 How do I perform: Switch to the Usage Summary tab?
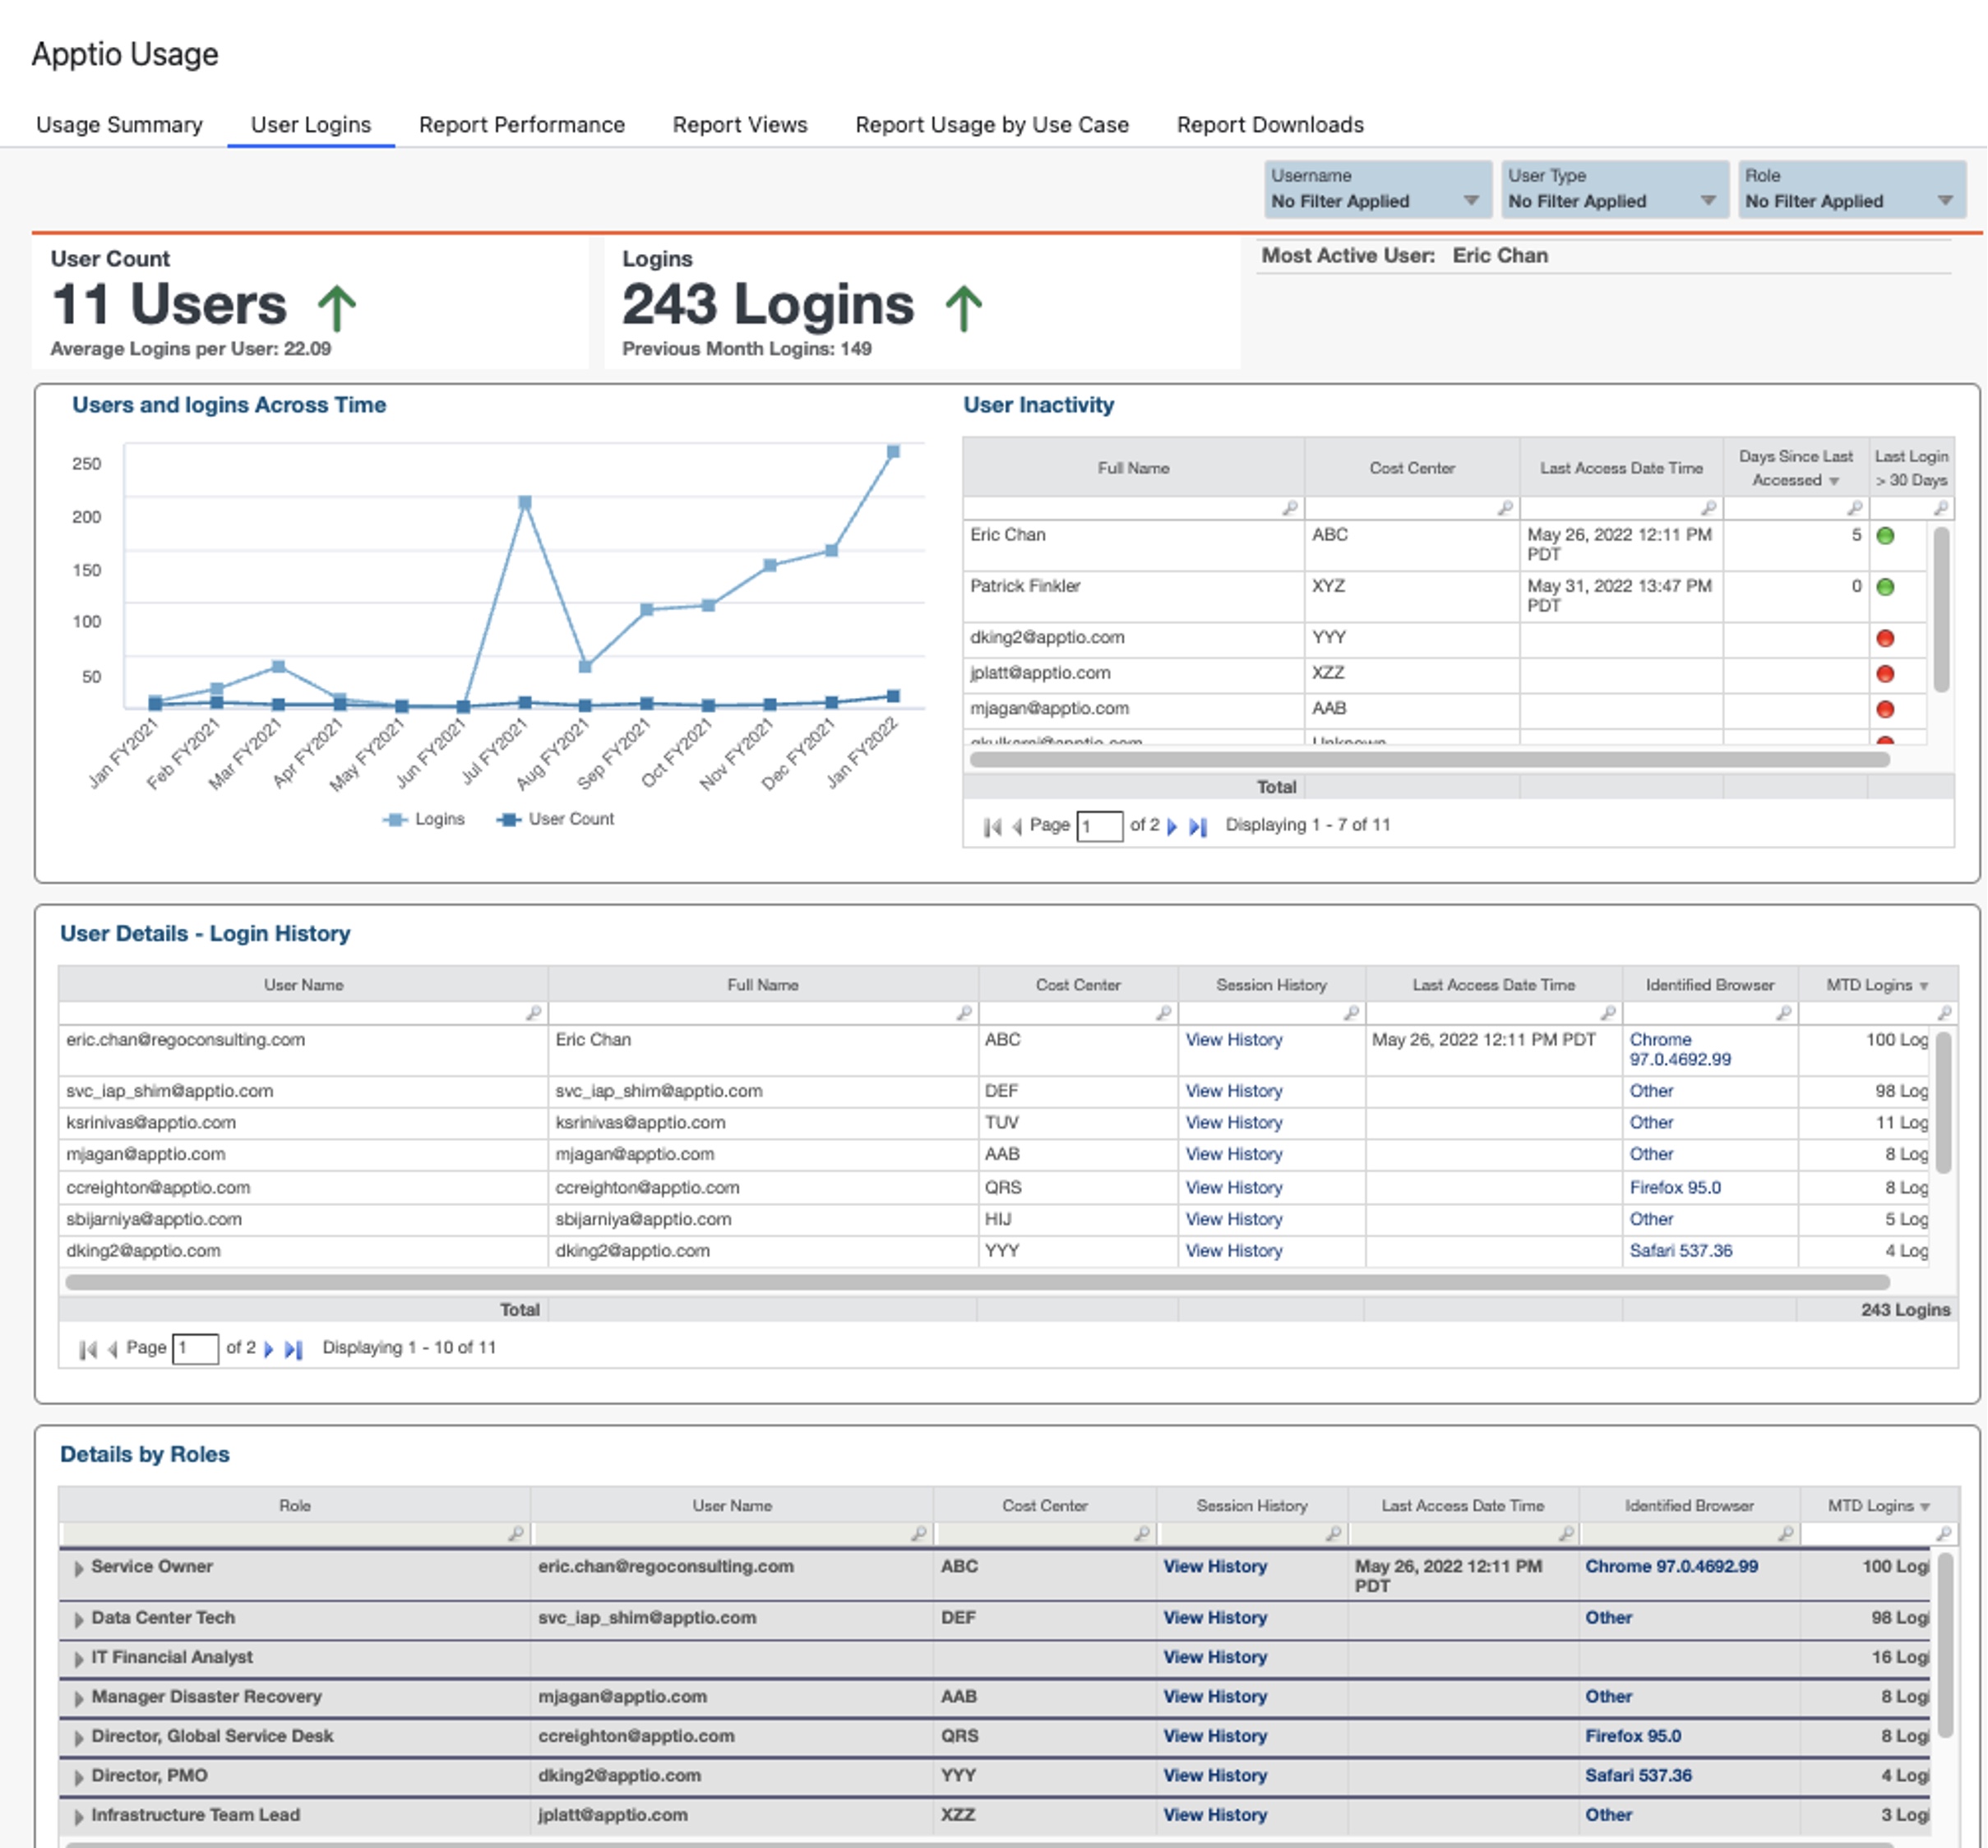(119, 125)
